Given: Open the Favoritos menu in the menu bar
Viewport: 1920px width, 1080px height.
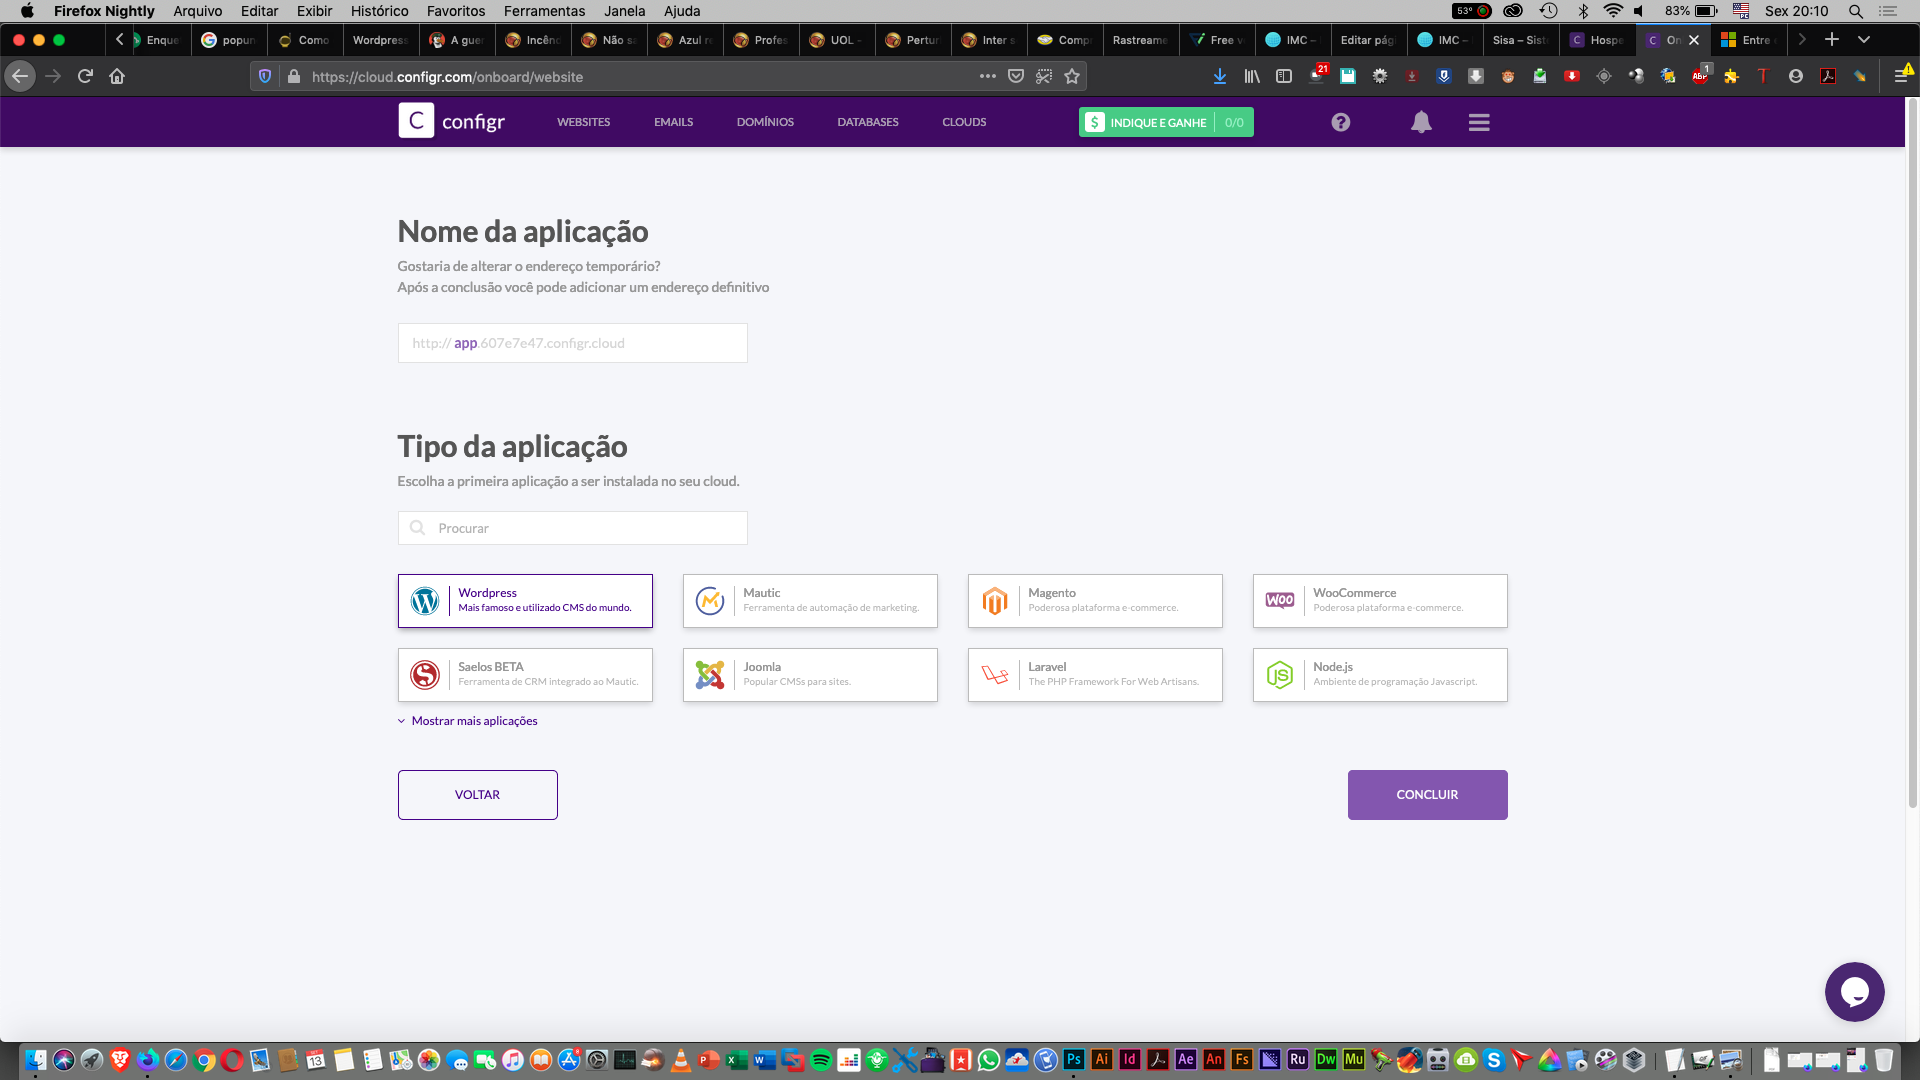Looking at the screenshot, I should (456, 11).
